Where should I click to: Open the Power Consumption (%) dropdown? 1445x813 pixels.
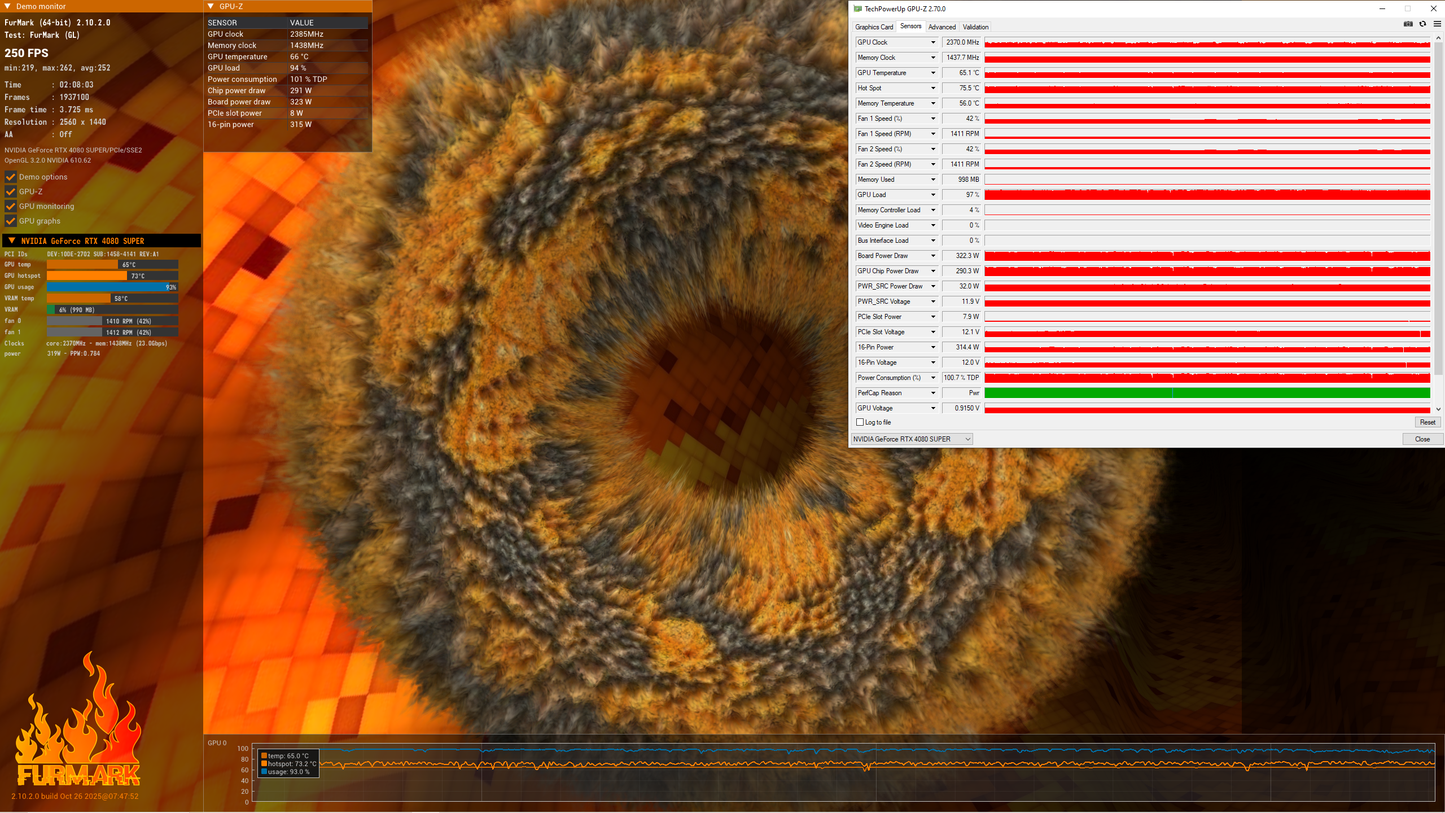point(933,378)
